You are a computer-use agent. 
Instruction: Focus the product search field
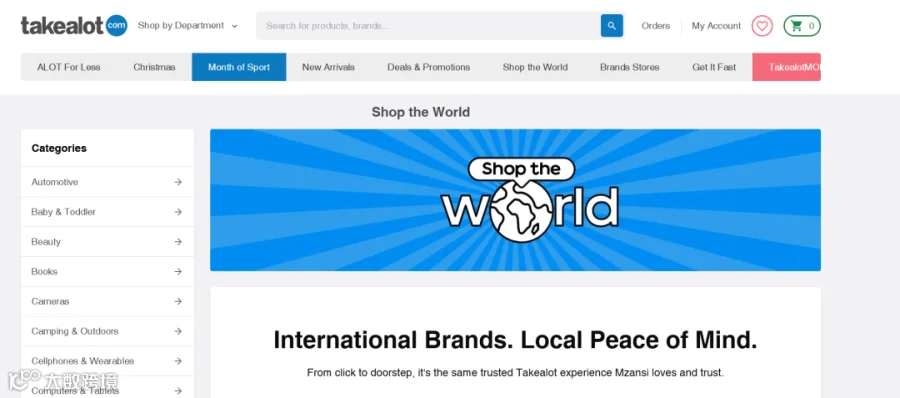click(429, 26)
